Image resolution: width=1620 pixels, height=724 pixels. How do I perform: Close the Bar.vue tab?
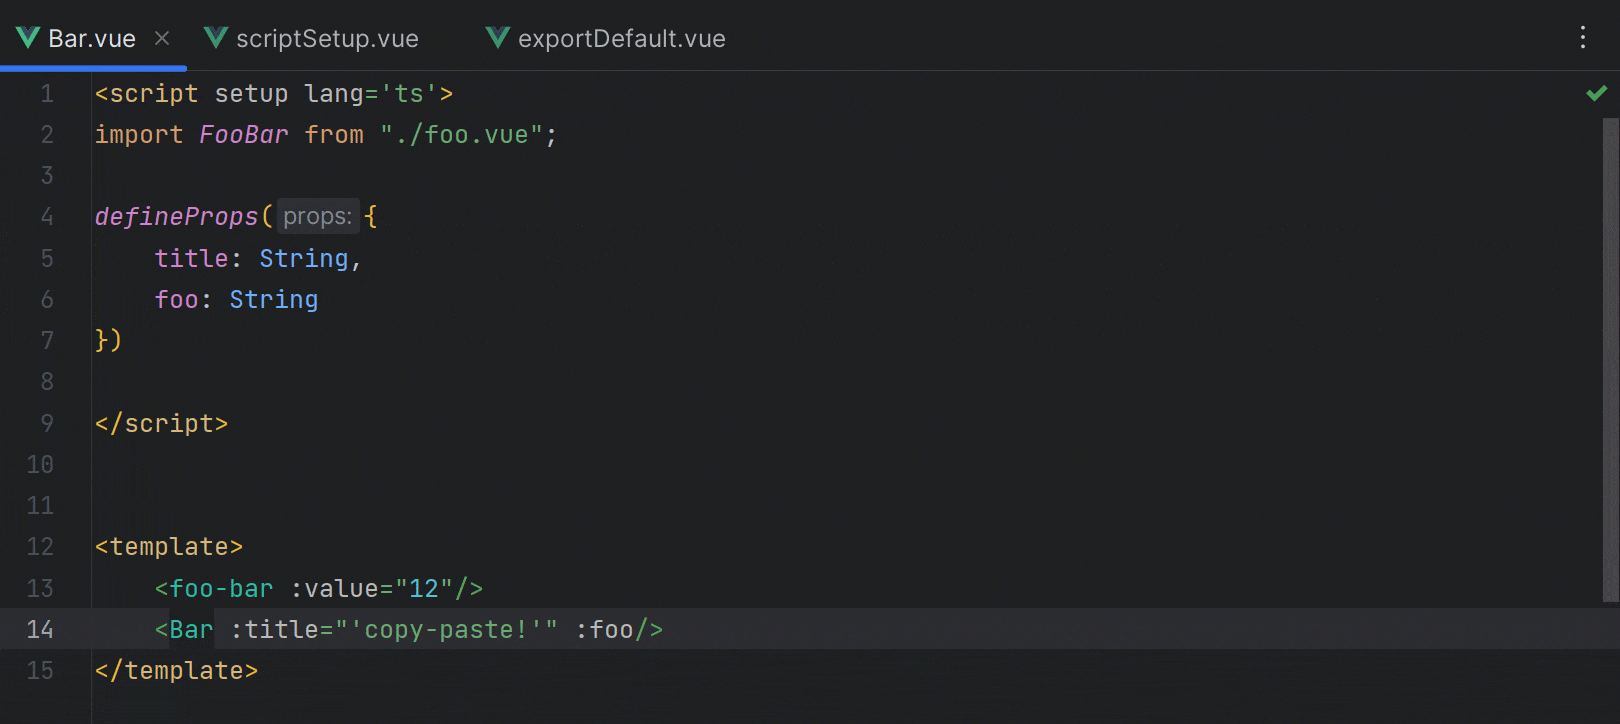pyautogui.click(x=161, y=39)
